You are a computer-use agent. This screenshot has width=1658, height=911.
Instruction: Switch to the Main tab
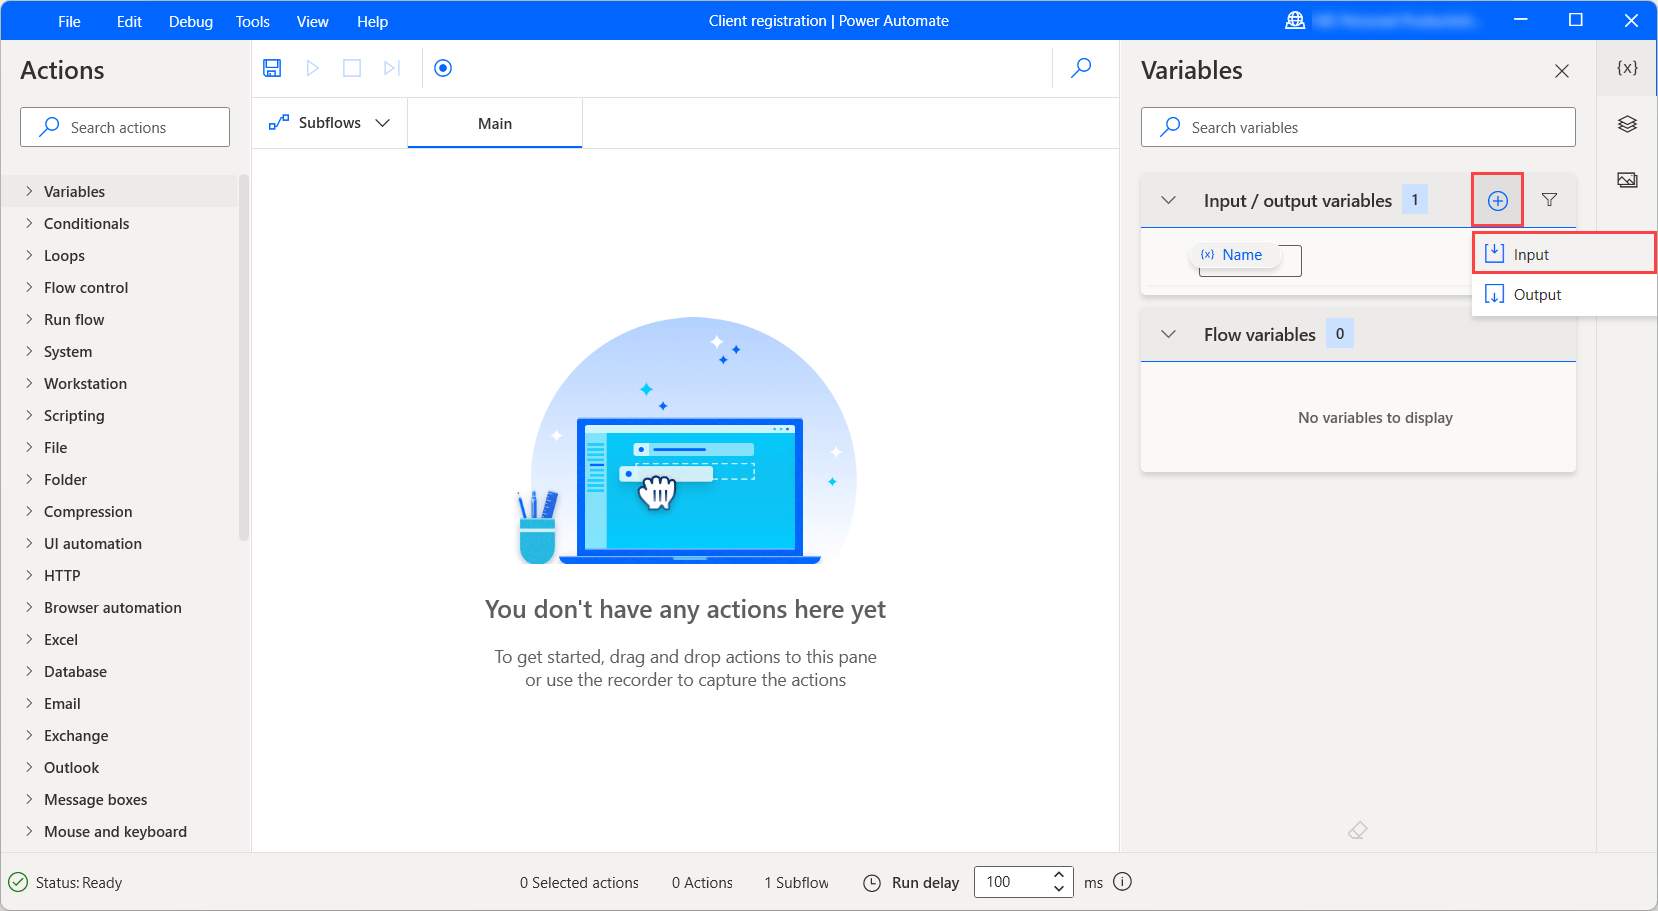pos(494,122)
